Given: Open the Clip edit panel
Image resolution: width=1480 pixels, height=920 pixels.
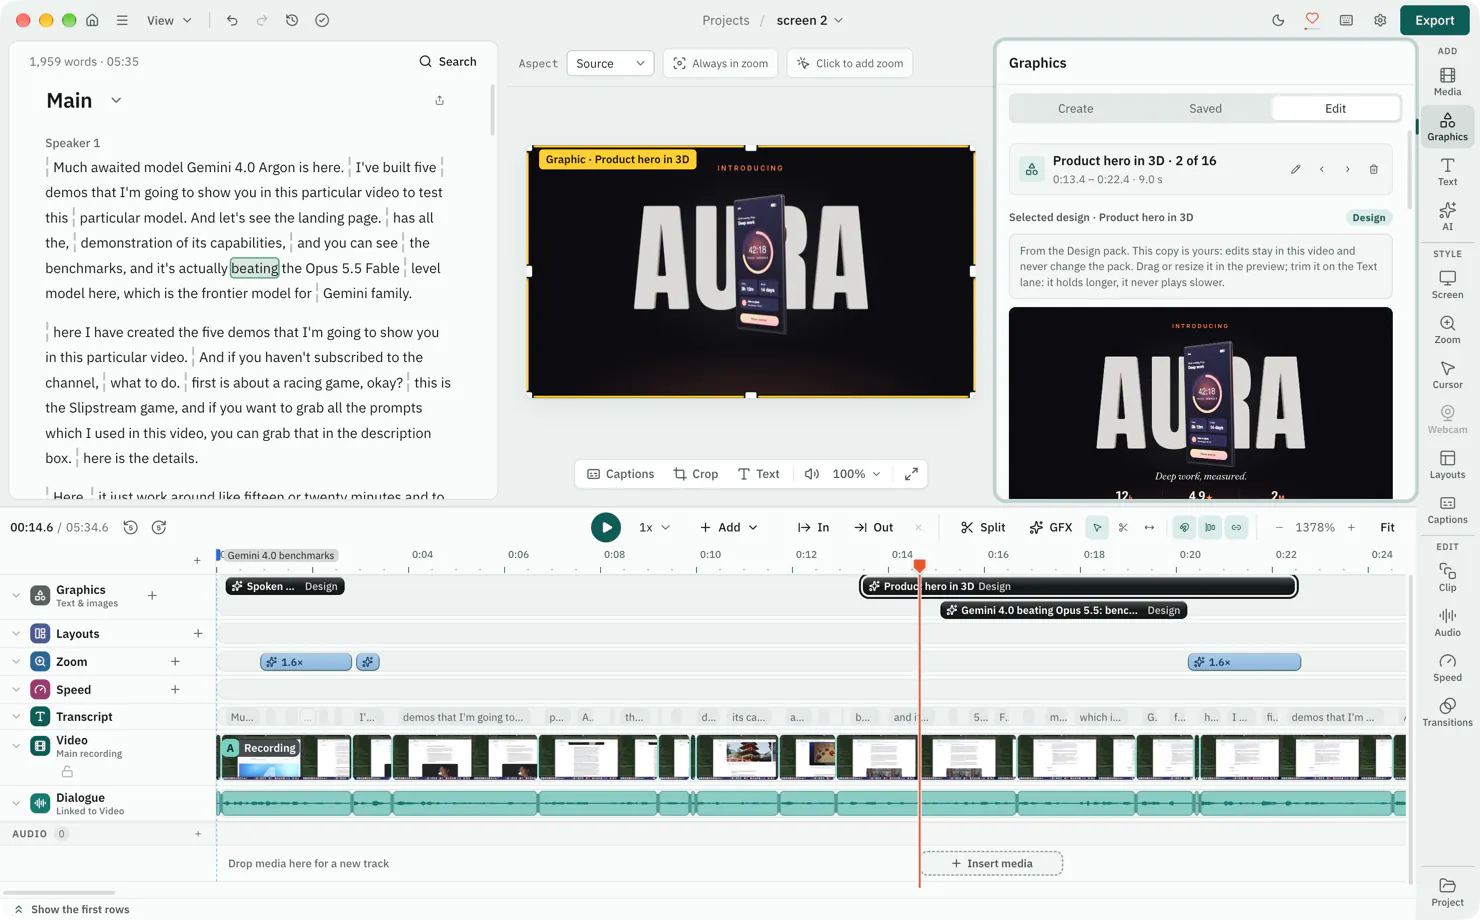Looking at the screenshot, I should pos(1447,577).
